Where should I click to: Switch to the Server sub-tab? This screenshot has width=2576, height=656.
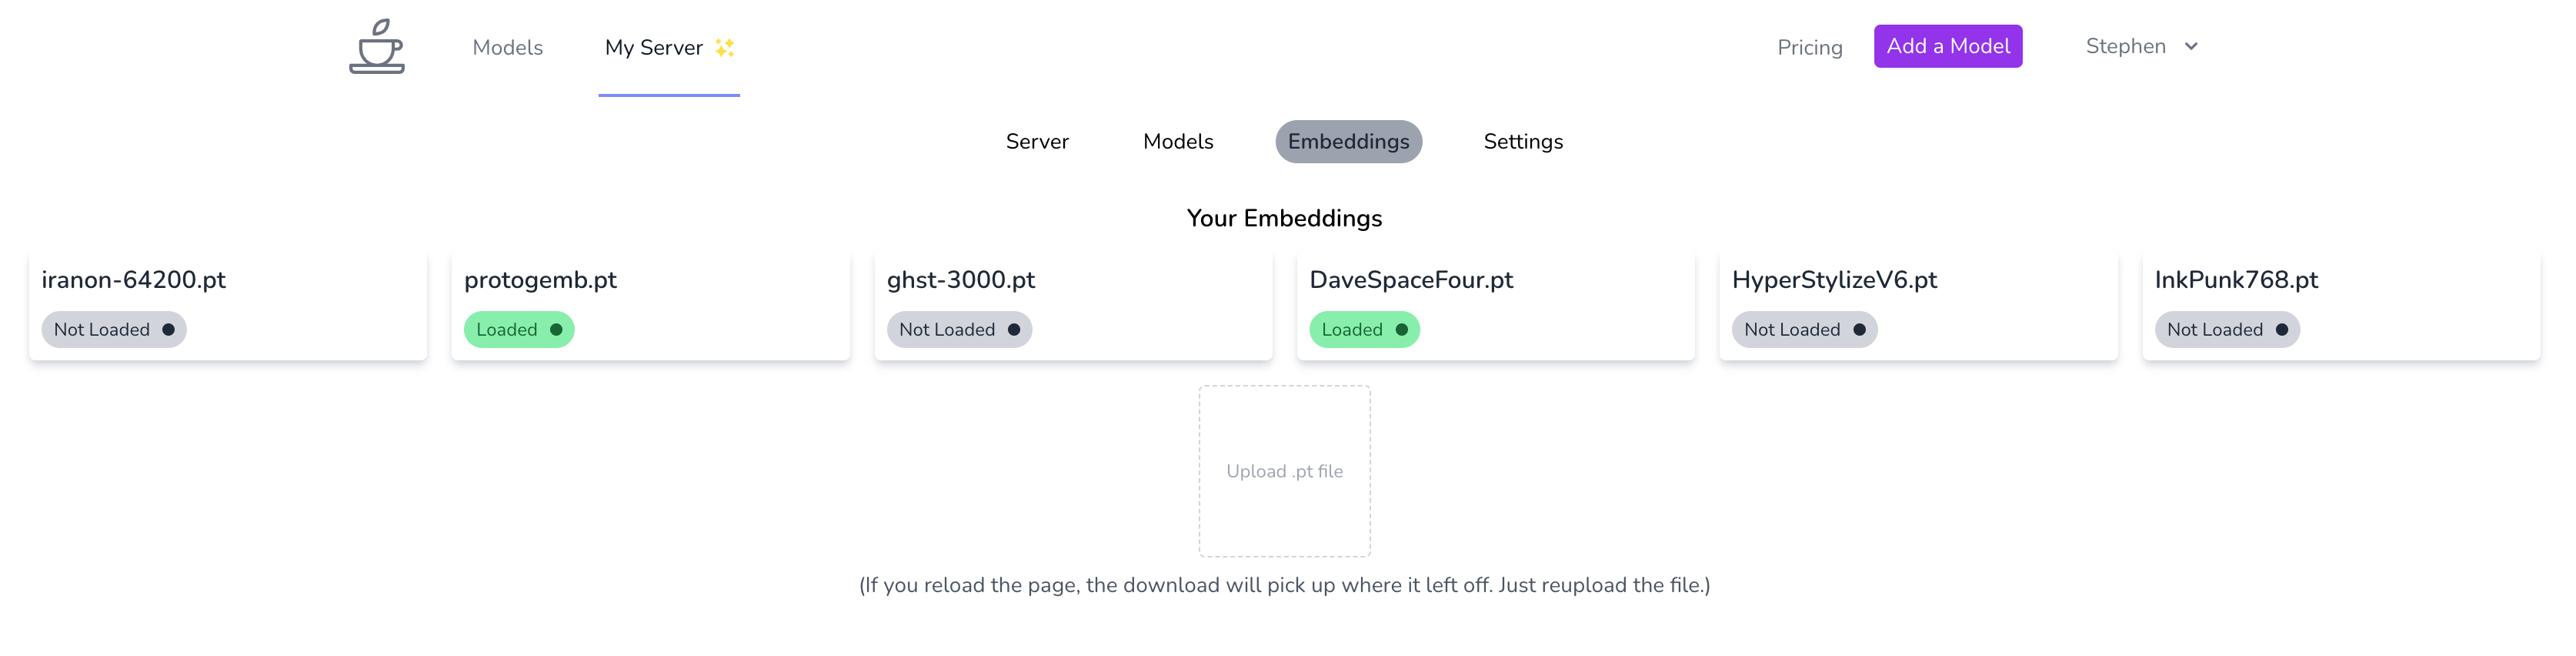[x=1037, y=142]
